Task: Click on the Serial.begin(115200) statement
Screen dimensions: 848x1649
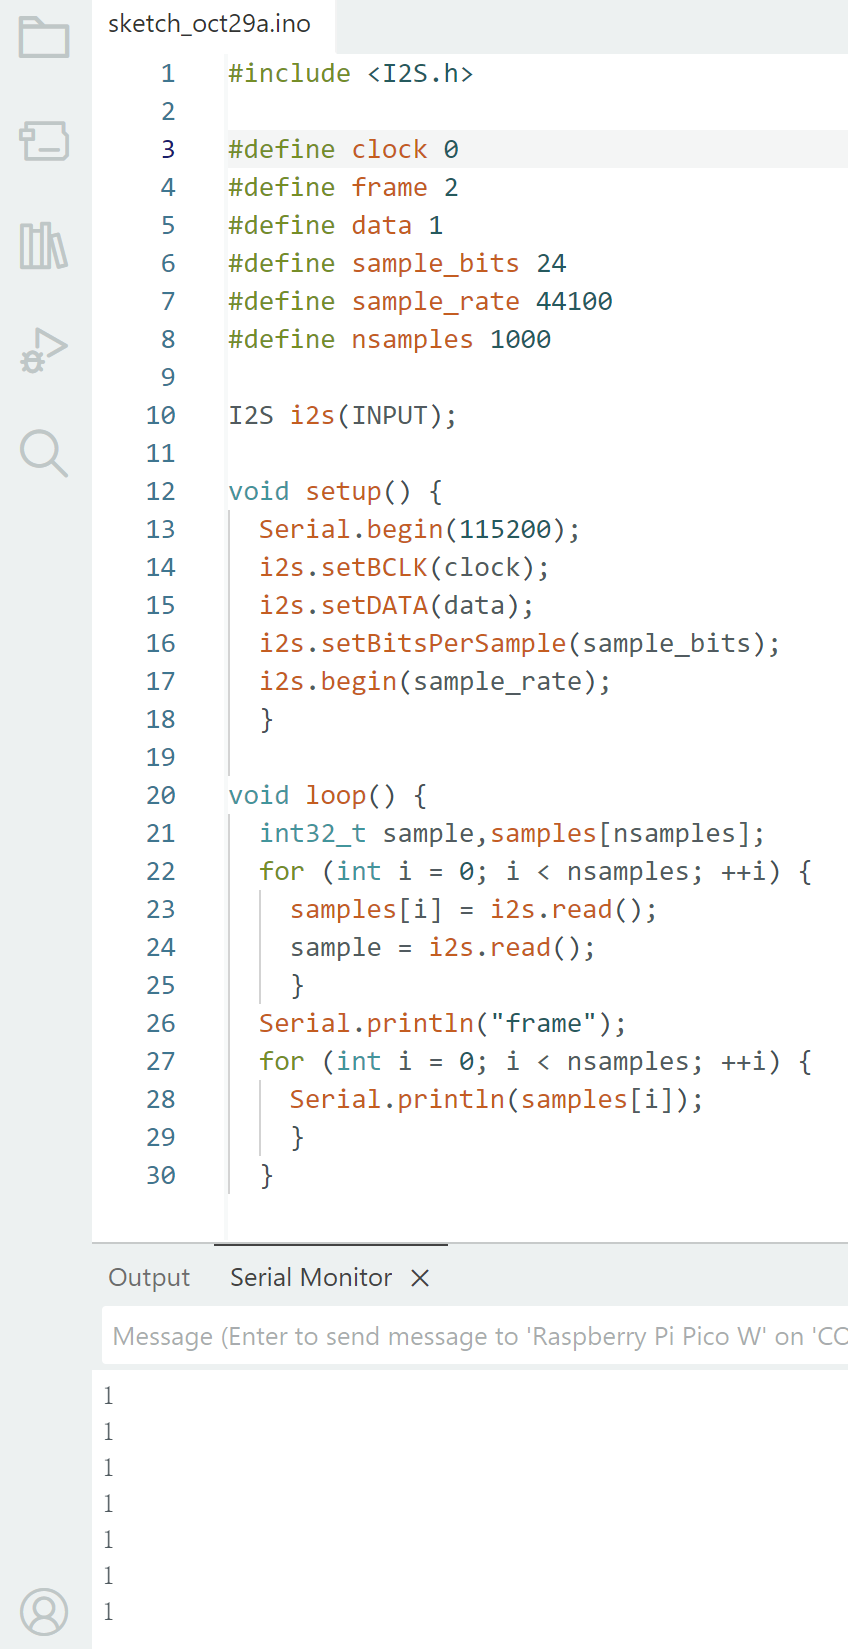Action: point(419,530)
